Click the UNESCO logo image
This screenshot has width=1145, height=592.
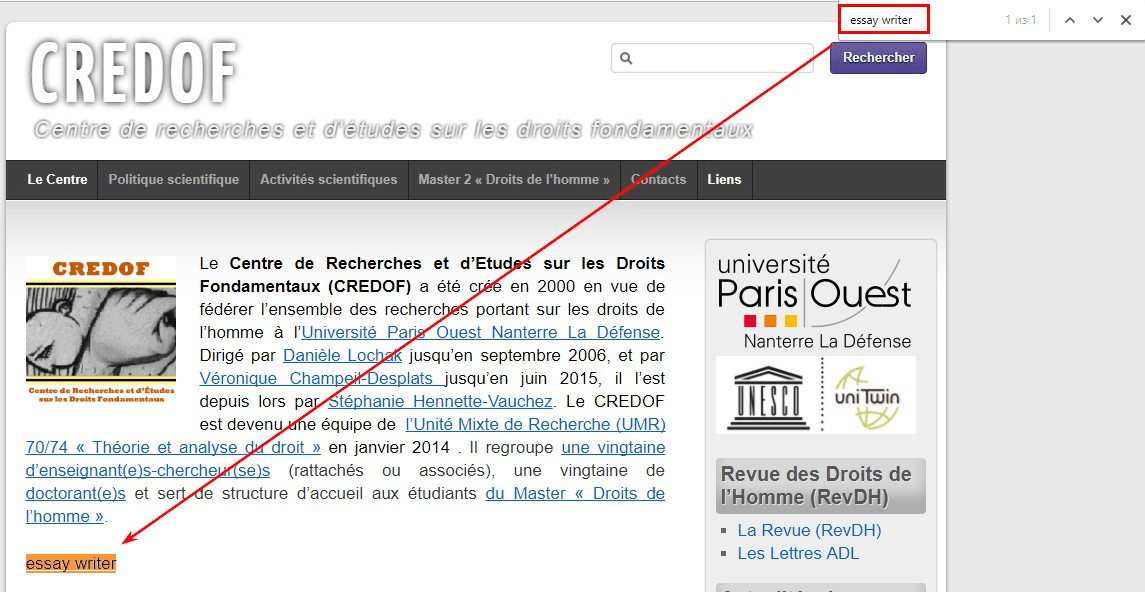tap(768, 398)
